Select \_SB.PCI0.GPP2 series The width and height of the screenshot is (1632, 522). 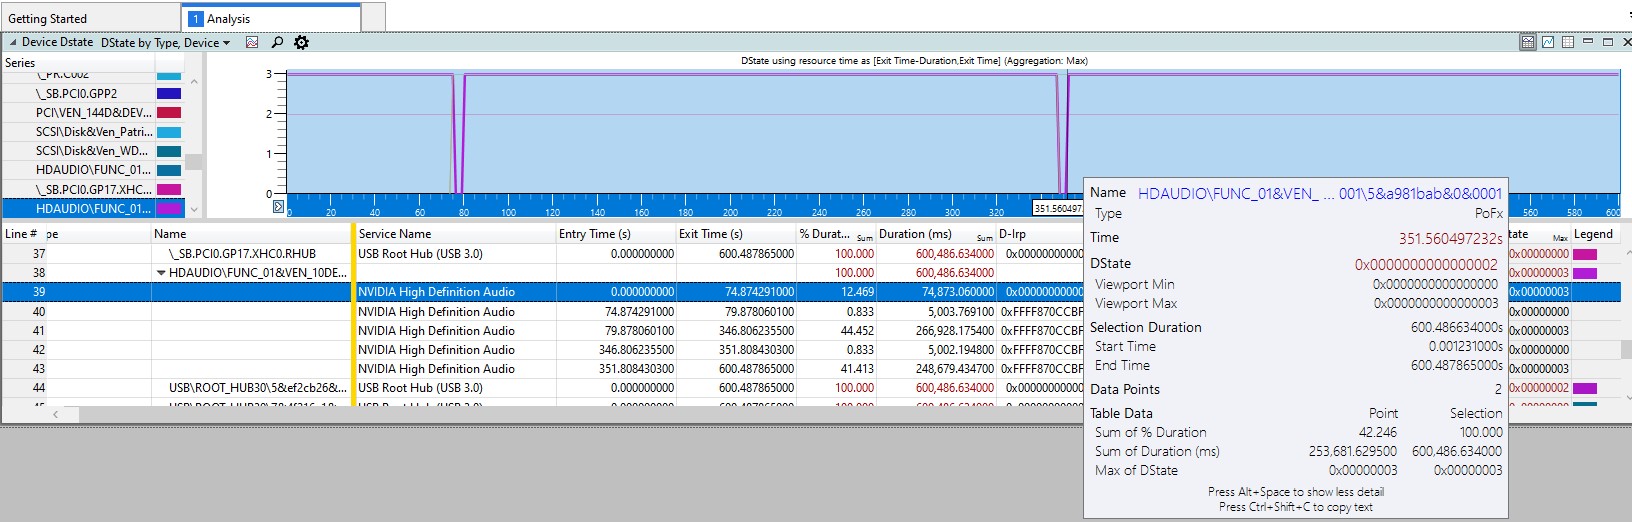tap(76, 94)
